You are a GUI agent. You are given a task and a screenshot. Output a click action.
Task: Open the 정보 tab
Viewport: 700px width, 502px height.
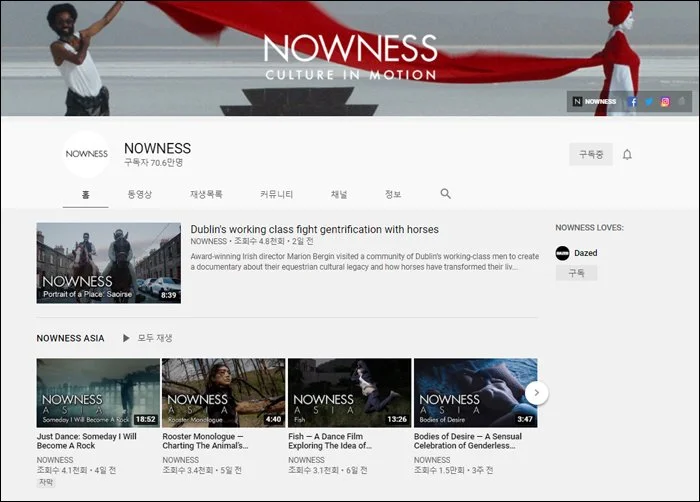coord(393,194)
